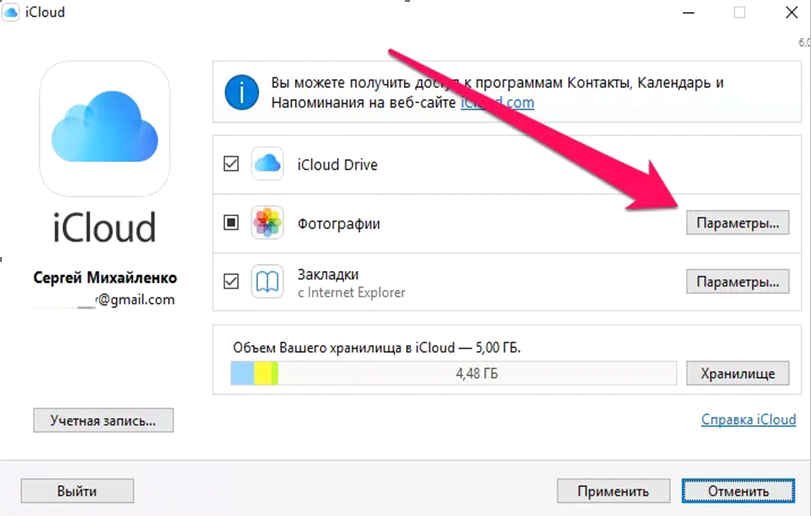The height and width of the screenshot is (516, 812).
Task: Uncheck the iCloud Drive checkbox
Action: click(231, 164)
